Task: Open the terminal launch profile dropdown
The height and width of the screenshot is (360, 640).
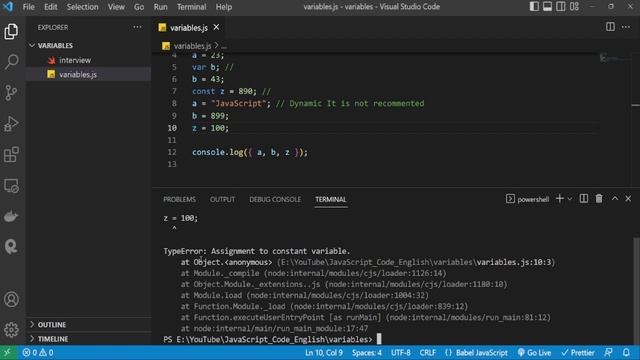Action: [570, 199]
